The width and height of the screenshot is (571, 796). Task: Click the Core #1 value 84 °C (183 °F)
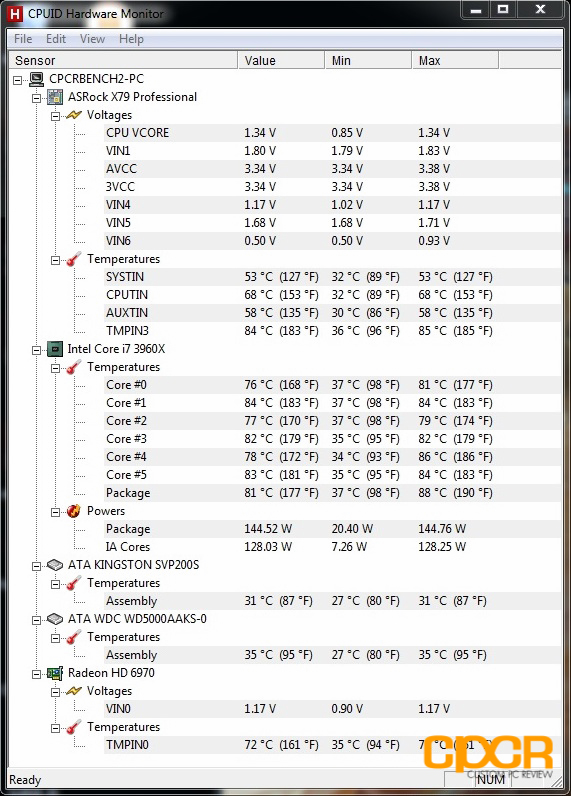tap(281, 403)
